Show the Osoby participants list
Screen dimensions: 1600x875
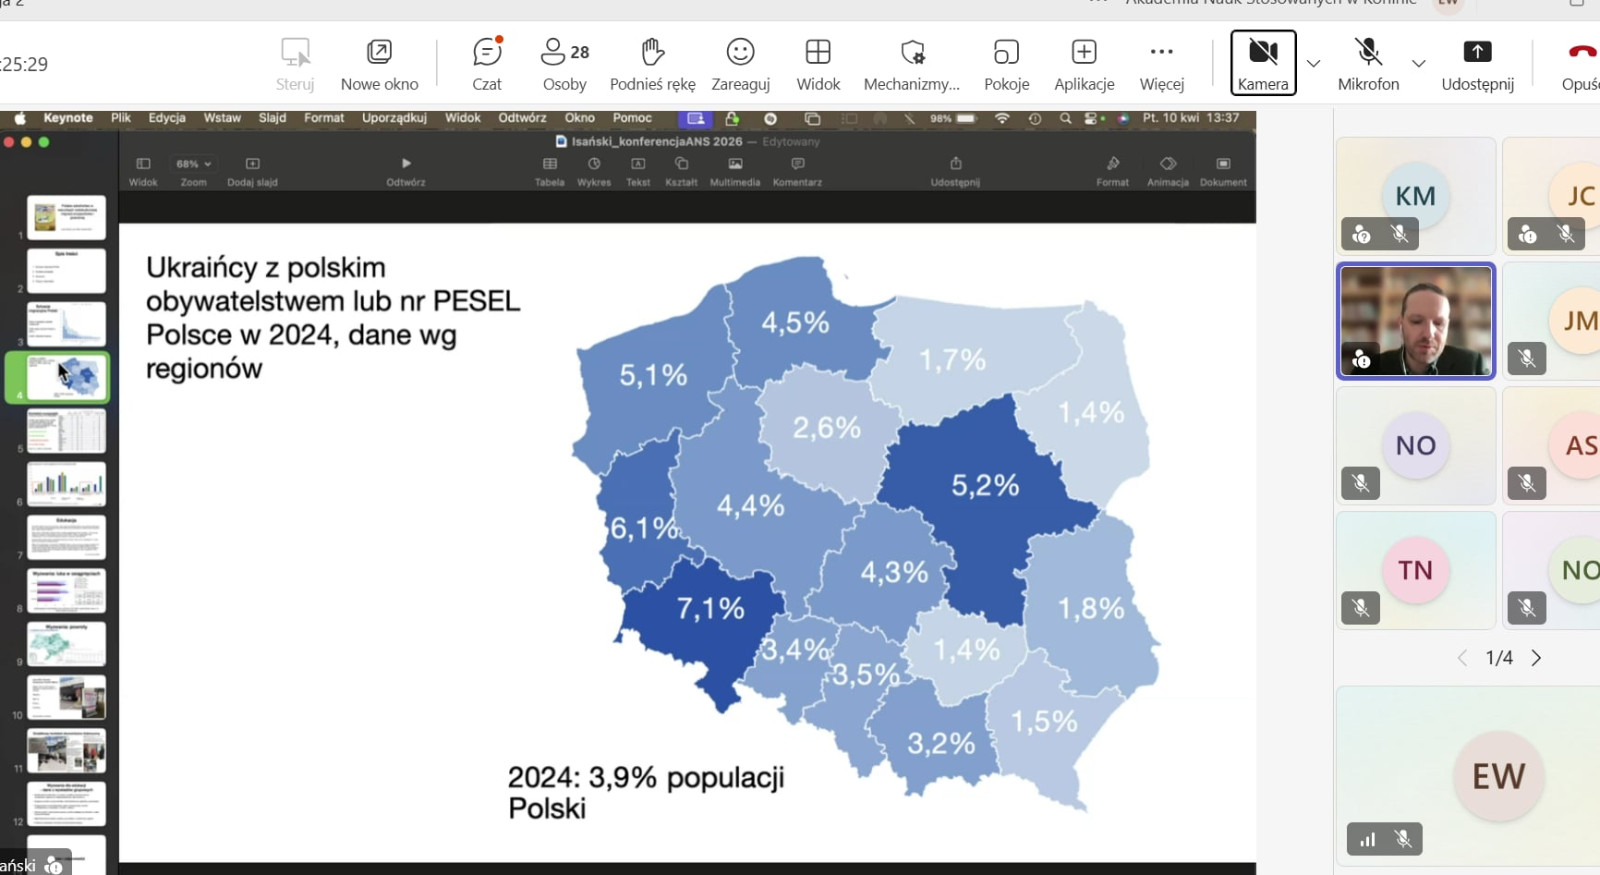point(564,63)
